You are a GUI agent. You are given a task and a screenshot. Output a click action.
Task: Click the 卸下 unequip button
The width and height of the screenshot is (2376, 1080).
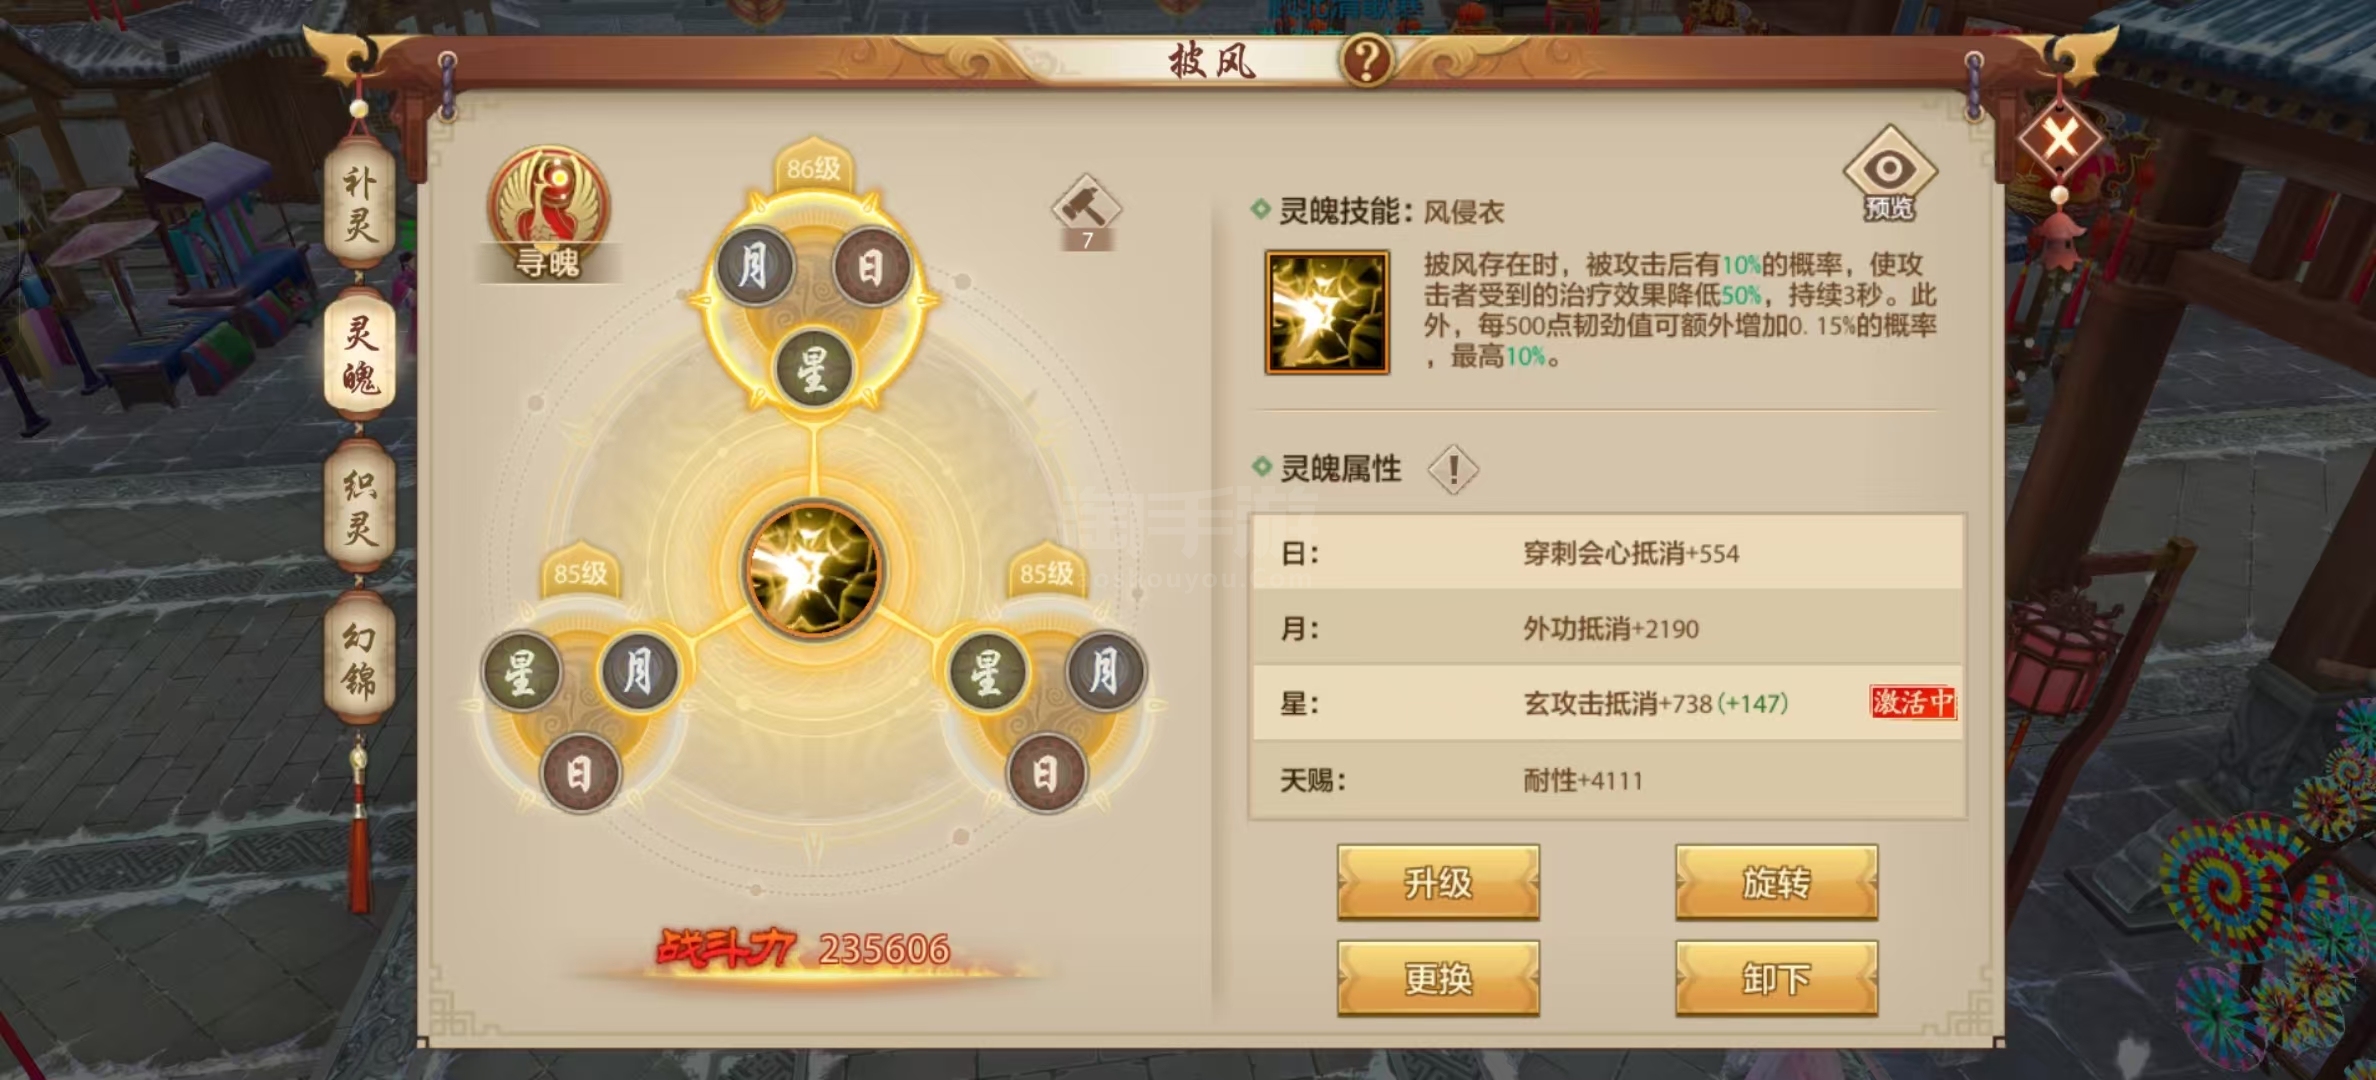pyautogui.click(x=1776, y=978)
